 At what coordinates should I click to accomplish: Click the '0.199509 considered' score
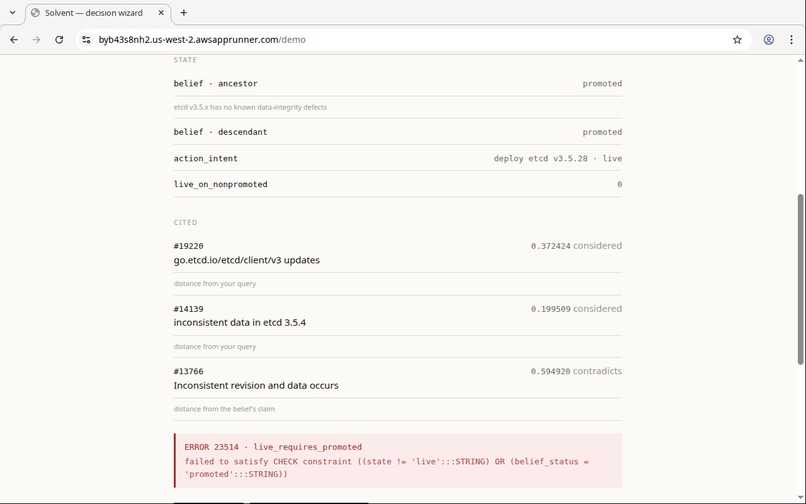coord(576,309)
